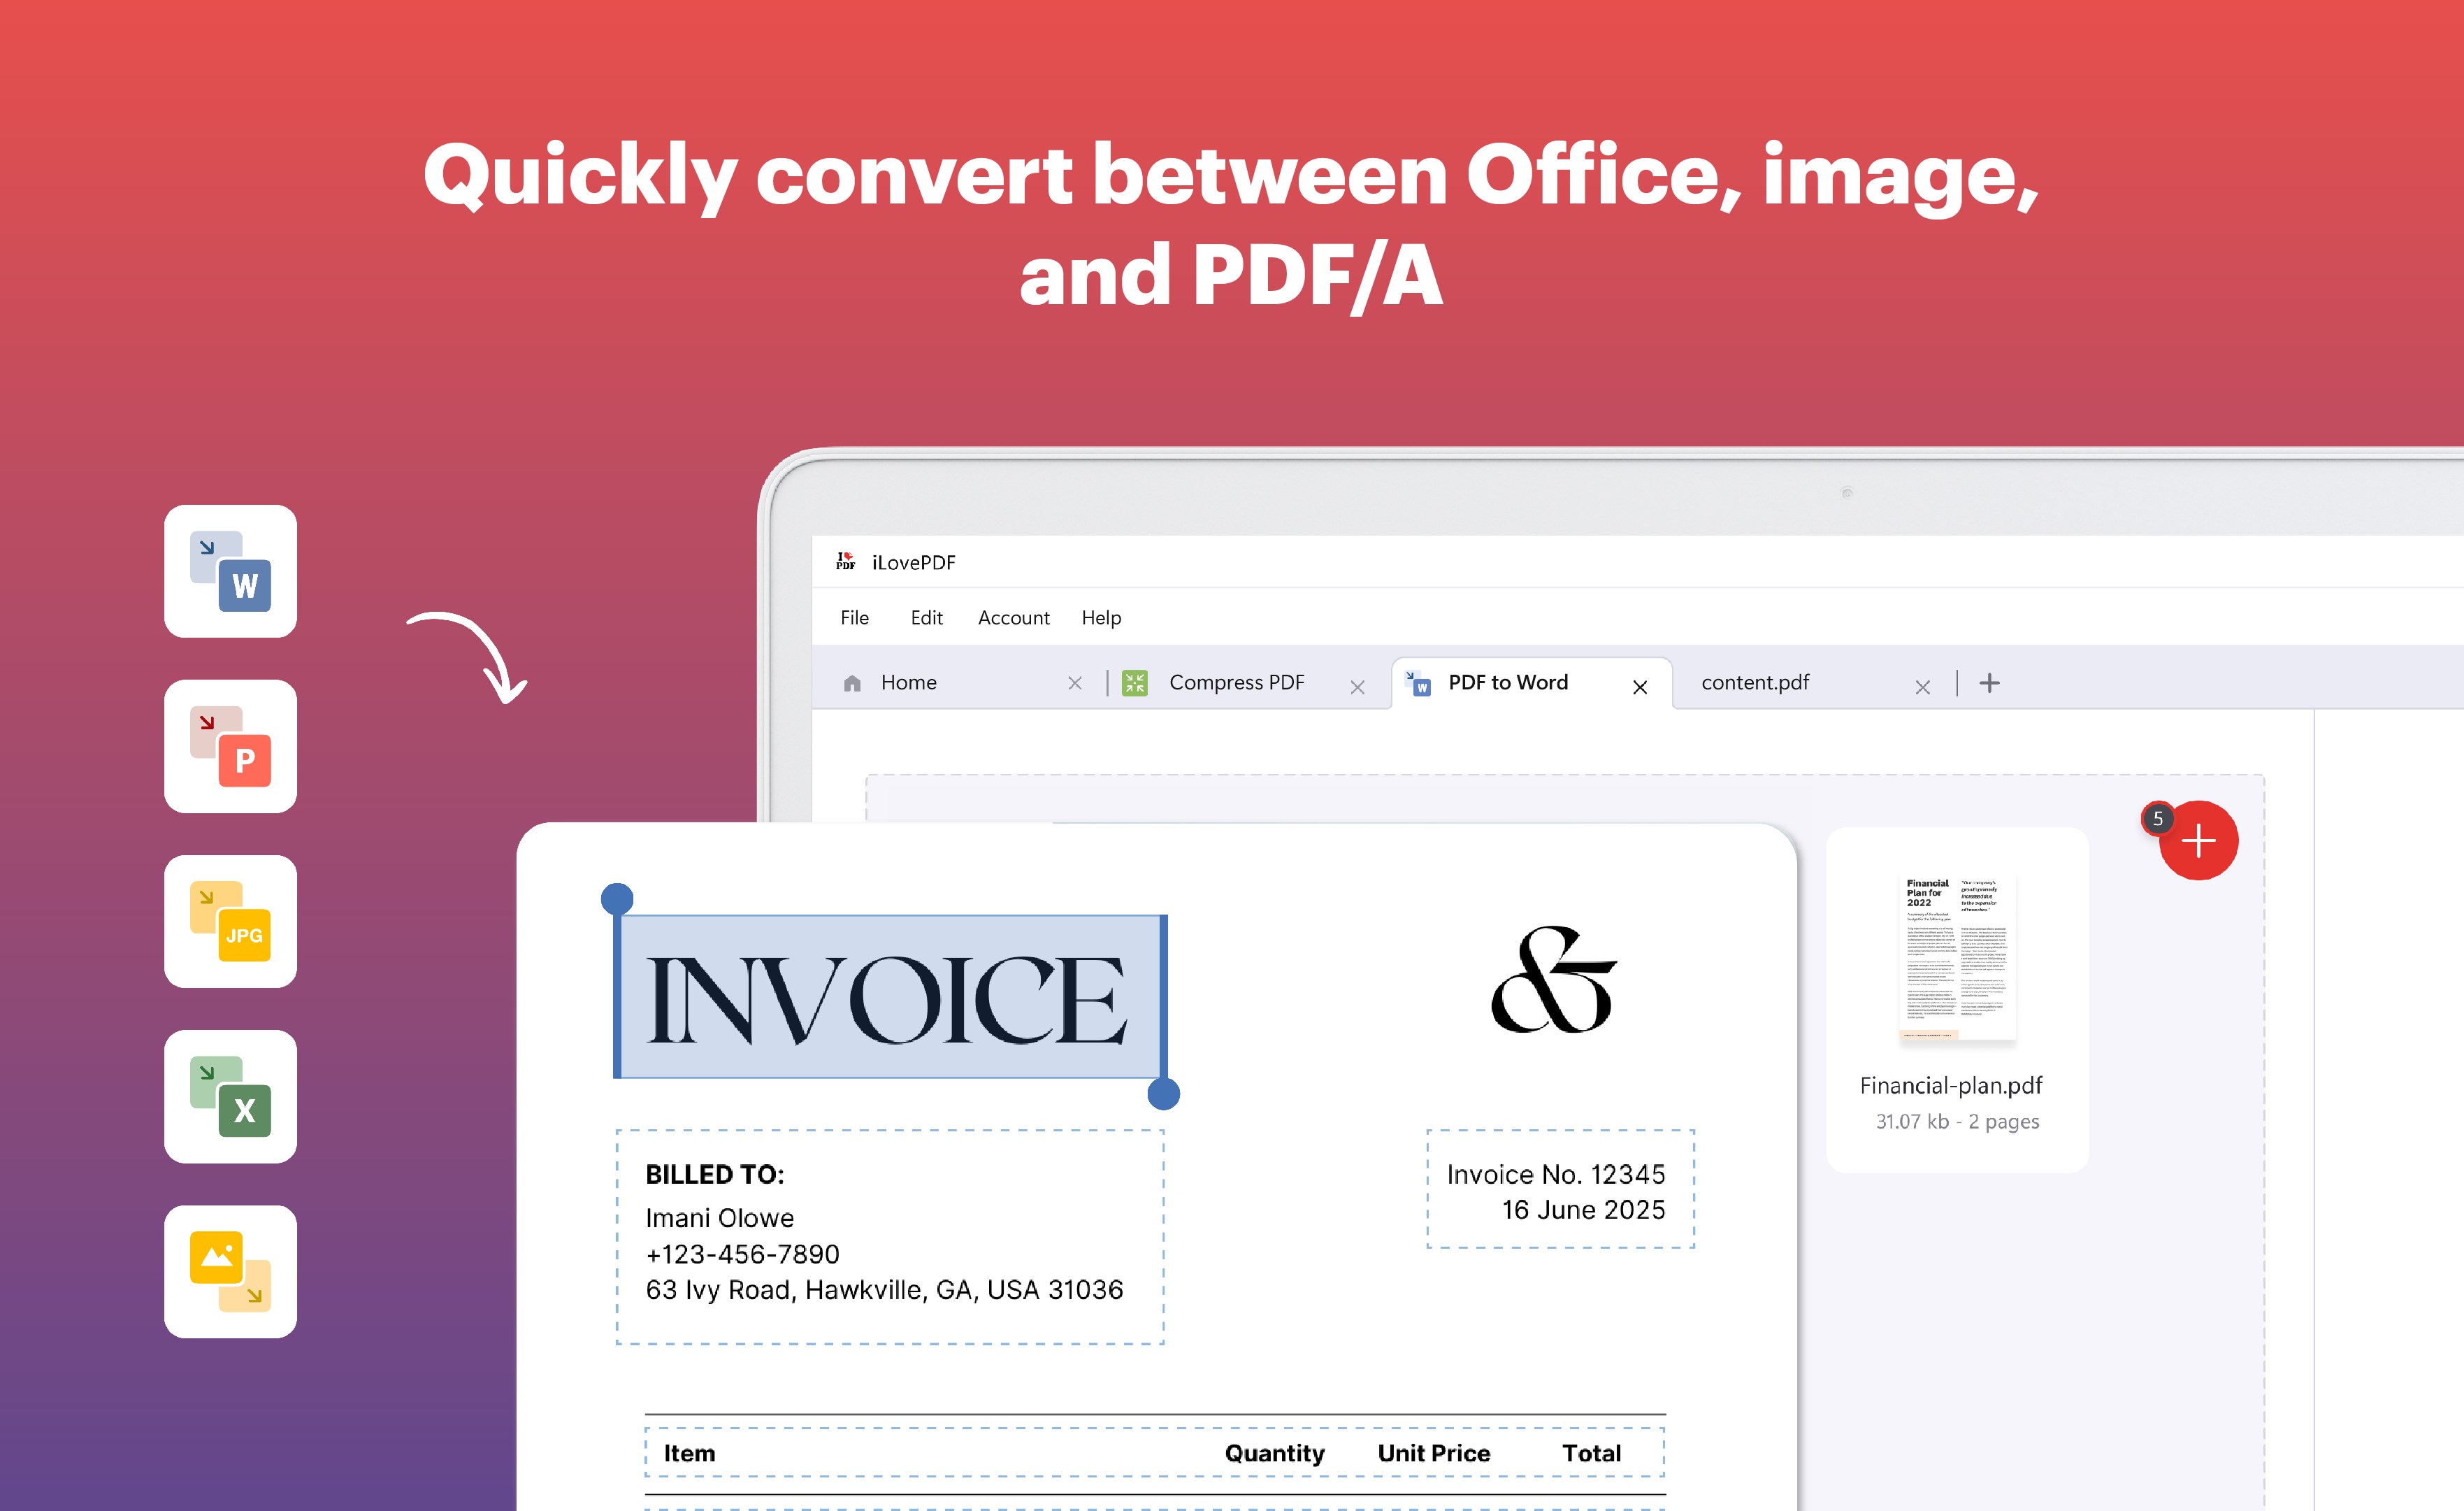Select the PDF to JPG sidebar icon

[229, 922]
